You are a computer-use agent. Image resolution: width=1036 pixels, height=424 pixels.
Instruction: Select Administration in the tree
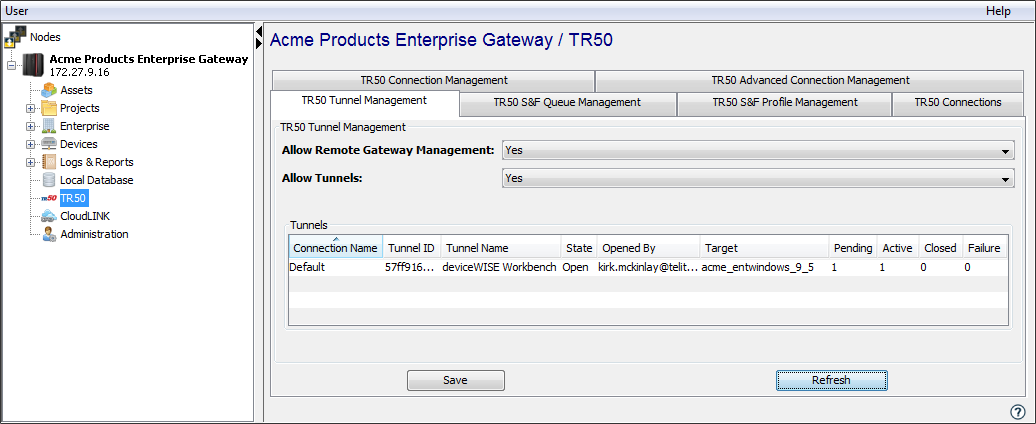94,234
